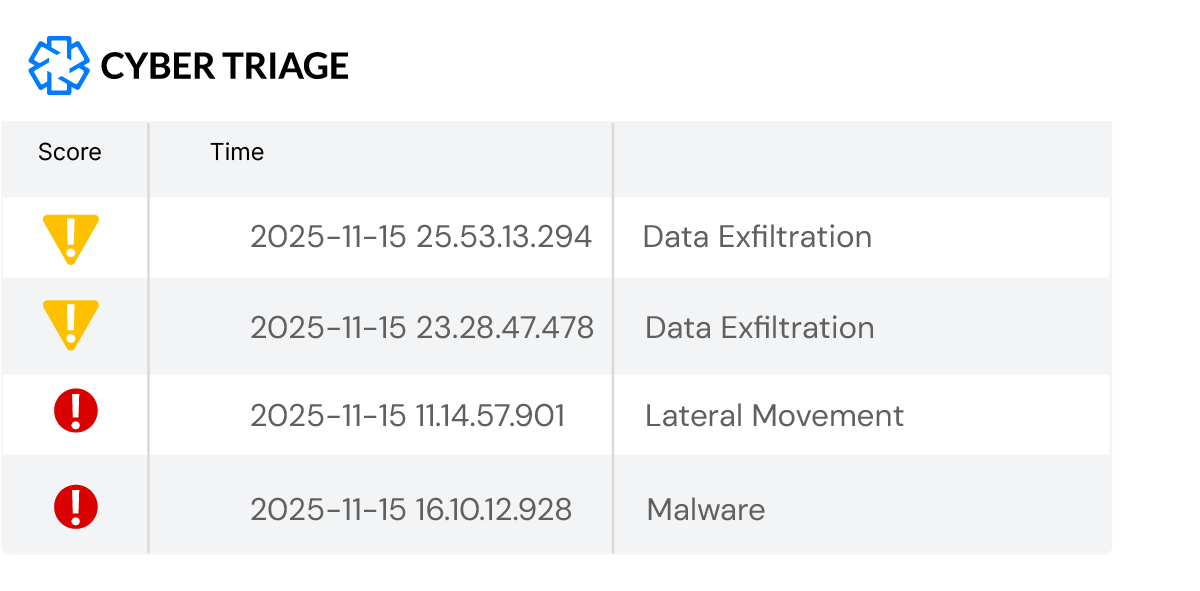Select the timestamp 2025-11-15 25.53.13.294

421,237
